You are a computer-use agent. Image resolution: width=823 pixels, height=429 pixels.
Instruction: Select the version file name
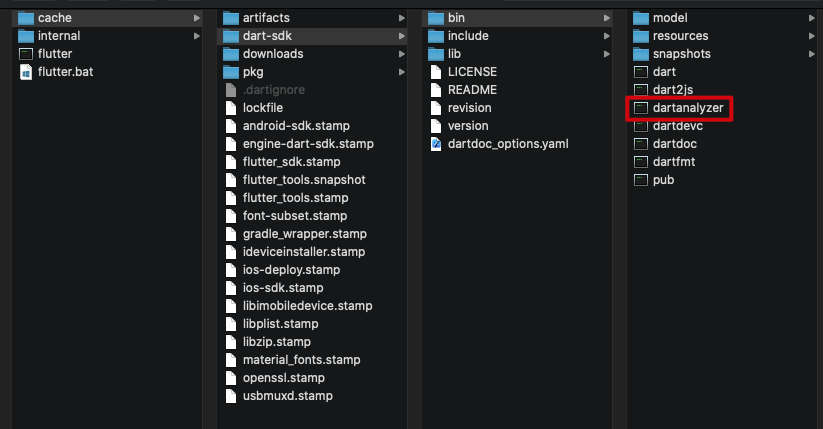pyautogui.click(x=468, y=126)
